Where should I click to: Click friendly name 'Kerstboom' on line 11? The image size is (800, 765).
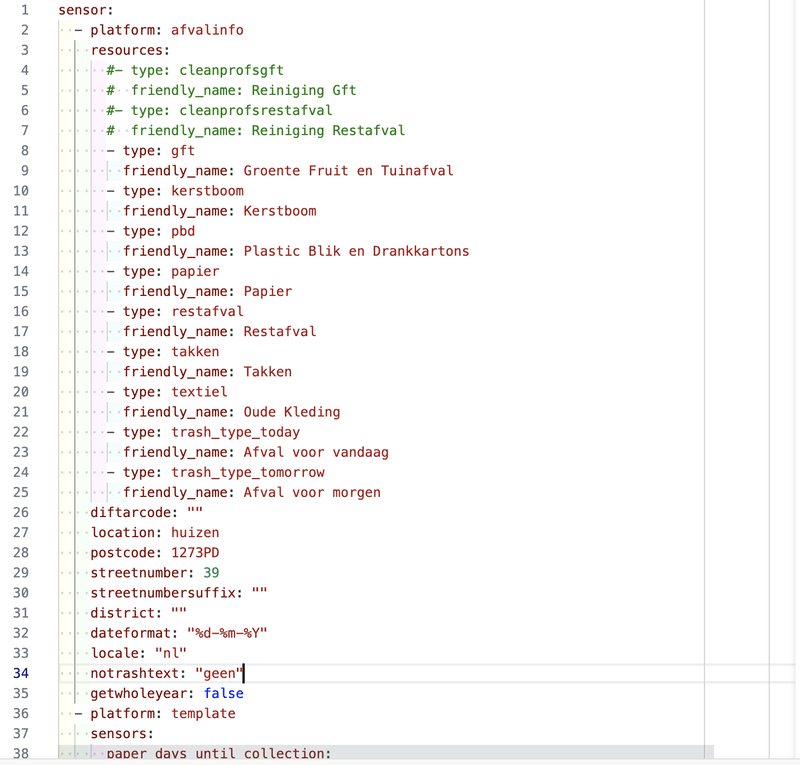pyautogui.click(x=280, y=211)
